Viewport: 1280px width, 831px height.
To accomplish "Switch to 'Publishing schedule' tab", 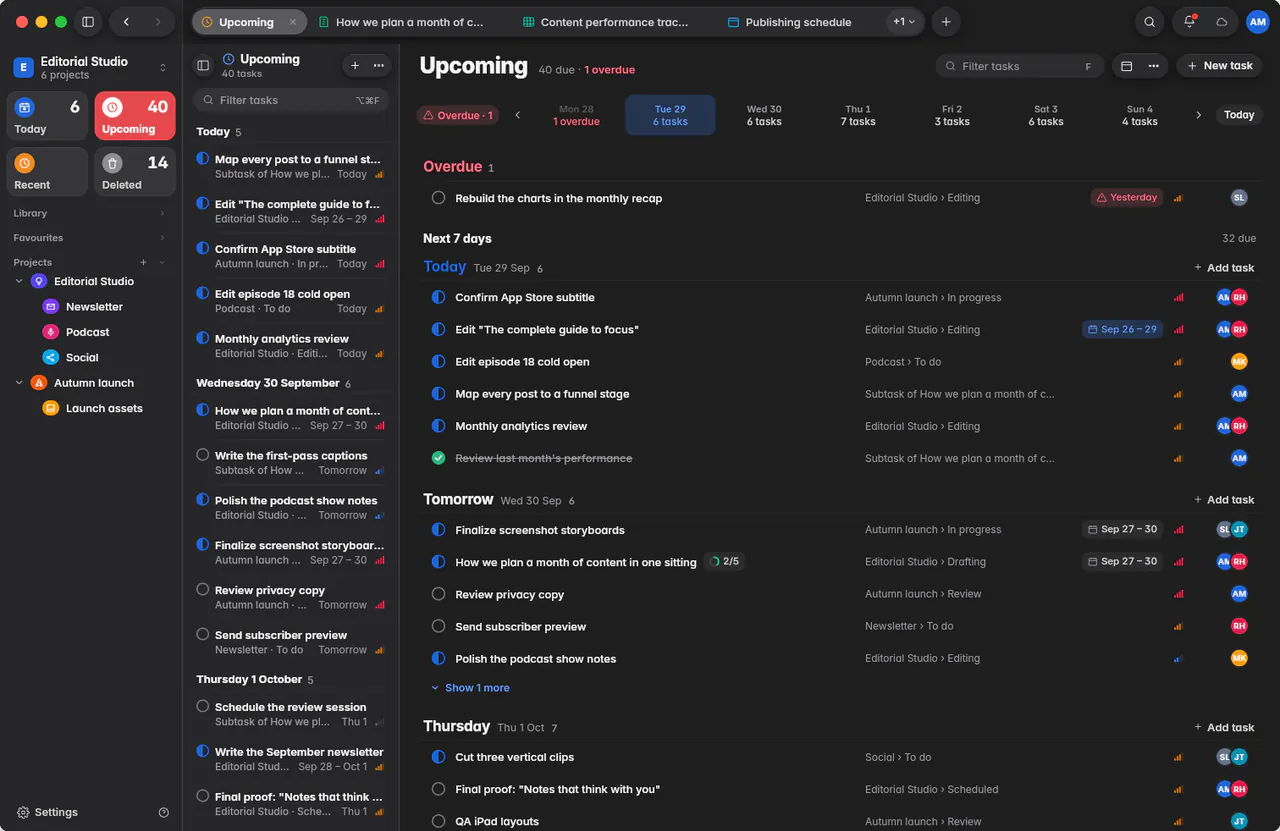I will 790,22.
